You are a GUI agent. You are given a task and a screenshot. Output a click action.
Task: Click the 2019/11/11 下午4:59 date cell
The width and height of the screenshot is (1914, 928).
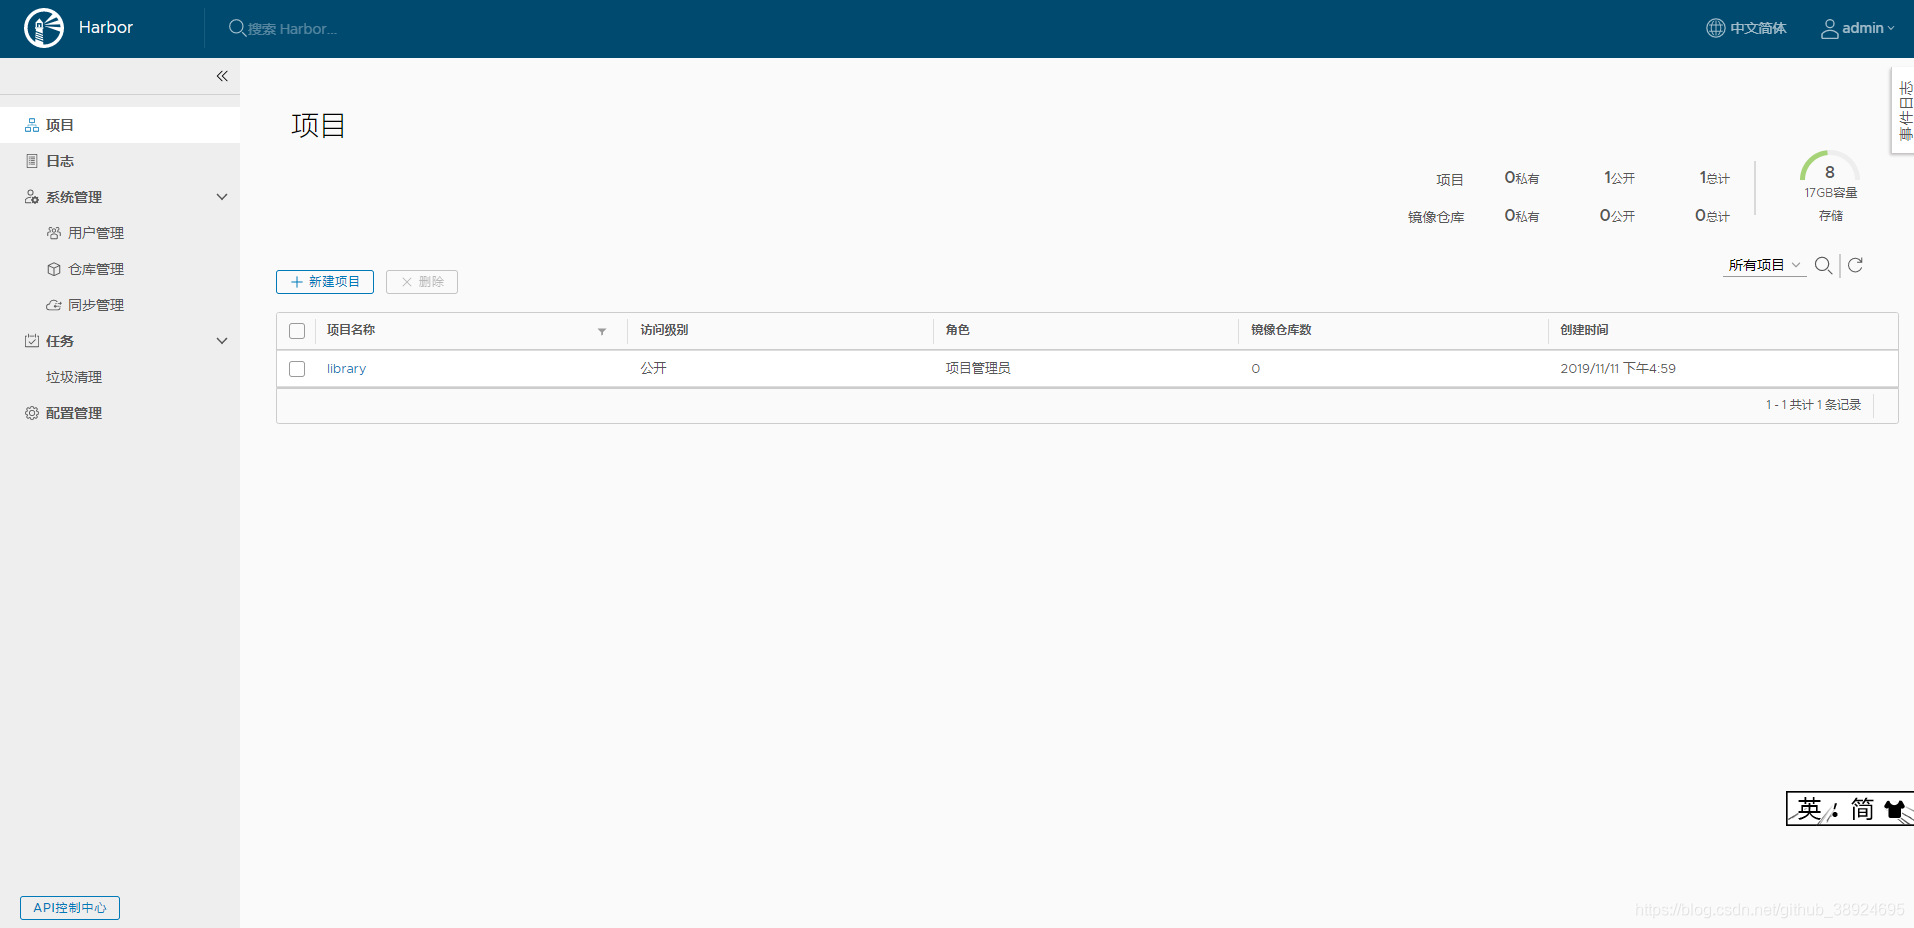(x=1618, y=369)
